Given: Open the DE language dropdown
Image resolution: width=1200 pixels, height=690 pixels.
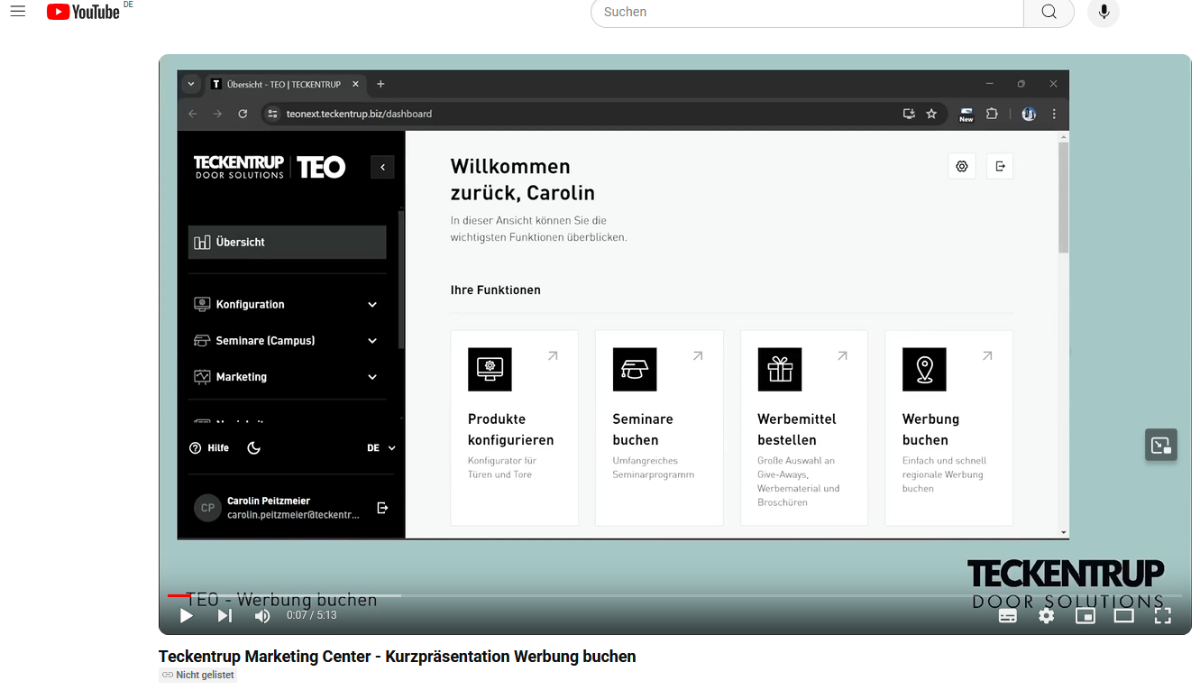Looking at the screenshot, I should [381, 448].
